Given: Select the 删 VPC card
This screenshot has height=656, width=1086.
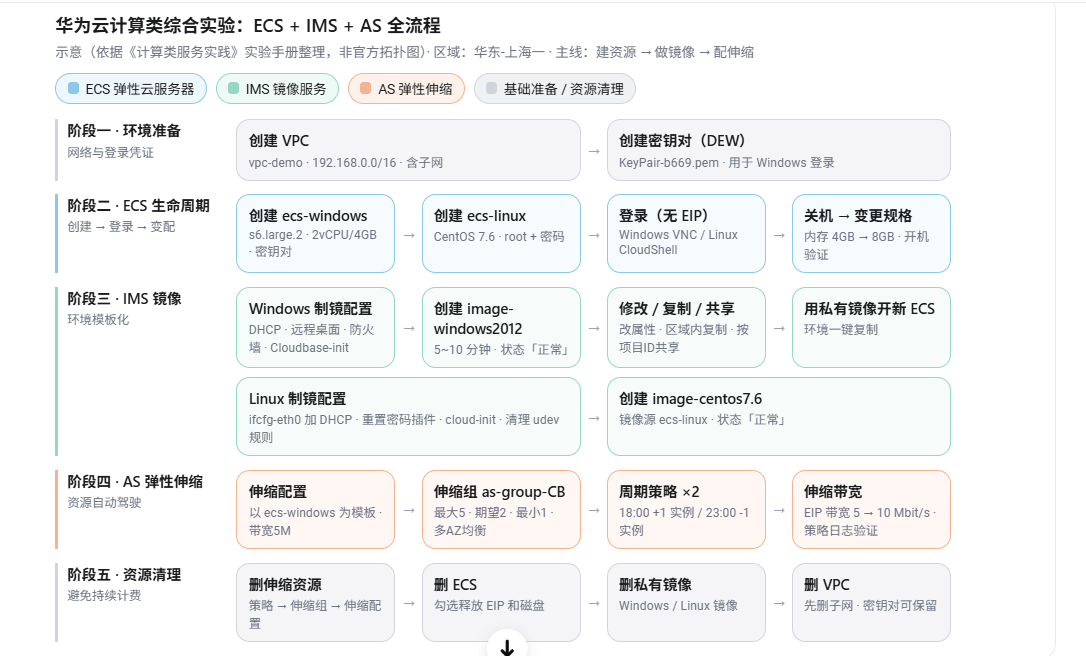Looking at the screenshot, I should pyautogui.click(x=871, y=603).
